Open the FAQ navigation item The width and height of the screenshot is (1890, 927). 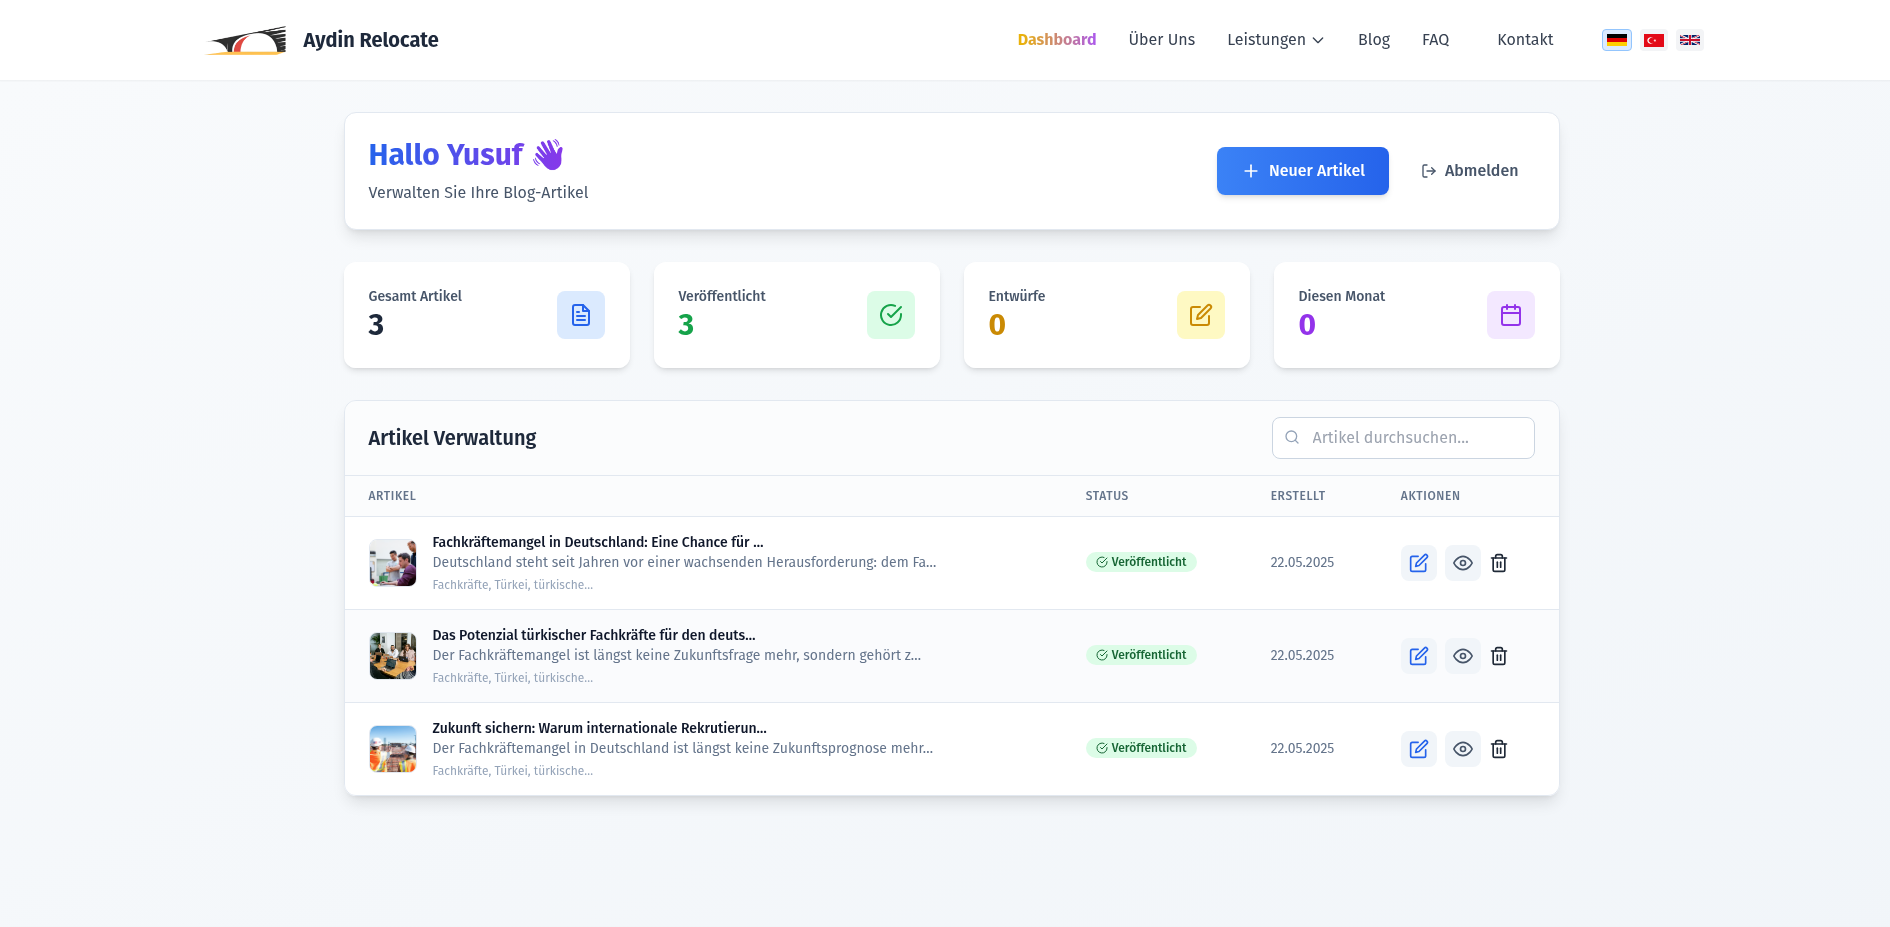point(1435,40)
